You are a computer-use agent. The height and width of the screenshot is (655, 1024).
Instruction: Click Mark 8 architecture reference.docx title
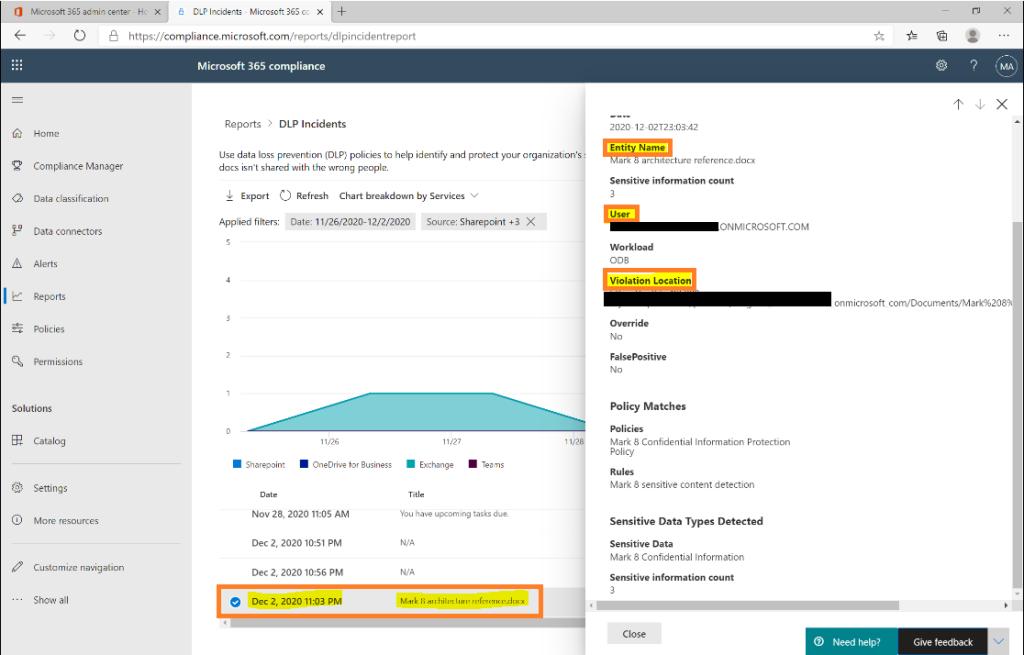coord(462,601)
